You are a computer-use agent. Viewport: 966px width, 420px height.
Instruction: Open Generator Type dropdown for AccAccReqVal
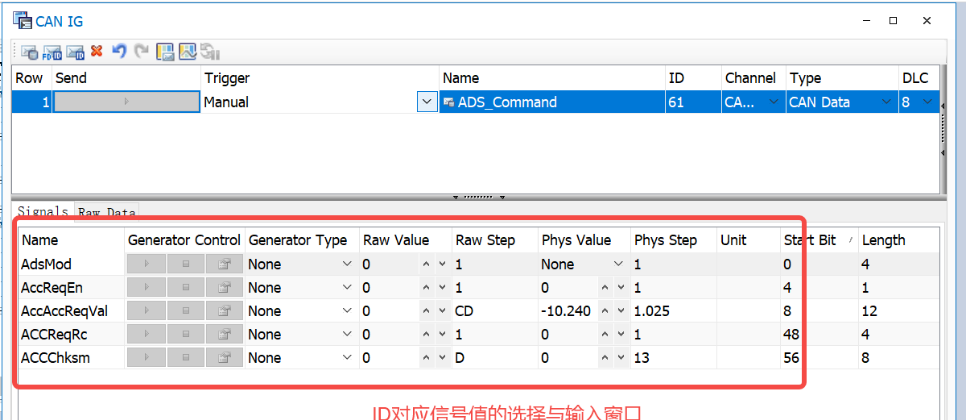coord(347,311)
